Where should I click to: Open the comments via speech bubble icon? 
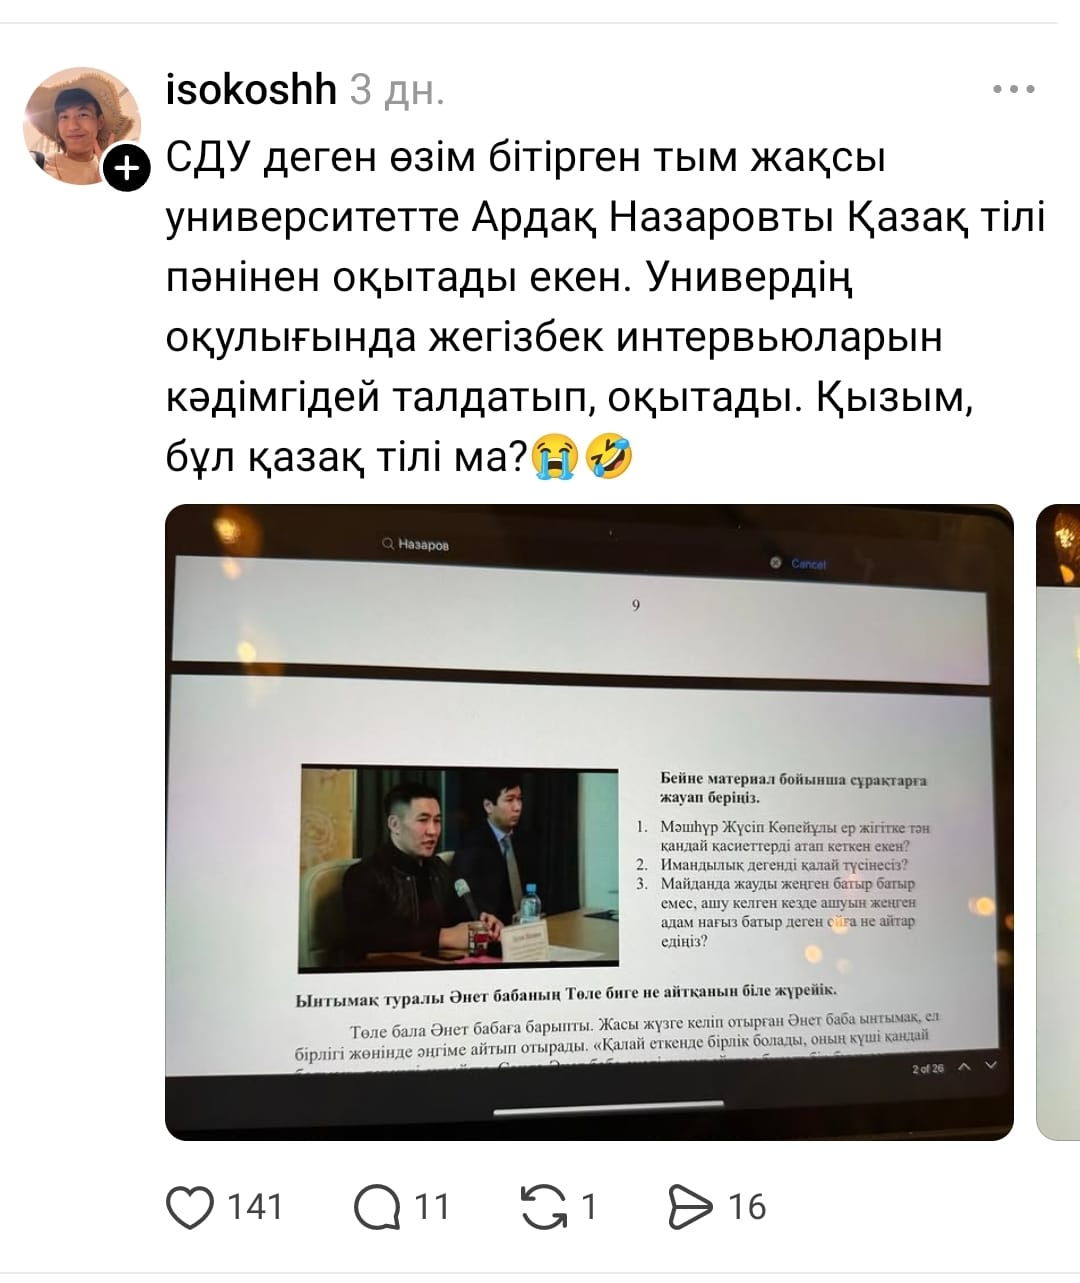(377, 1207)
